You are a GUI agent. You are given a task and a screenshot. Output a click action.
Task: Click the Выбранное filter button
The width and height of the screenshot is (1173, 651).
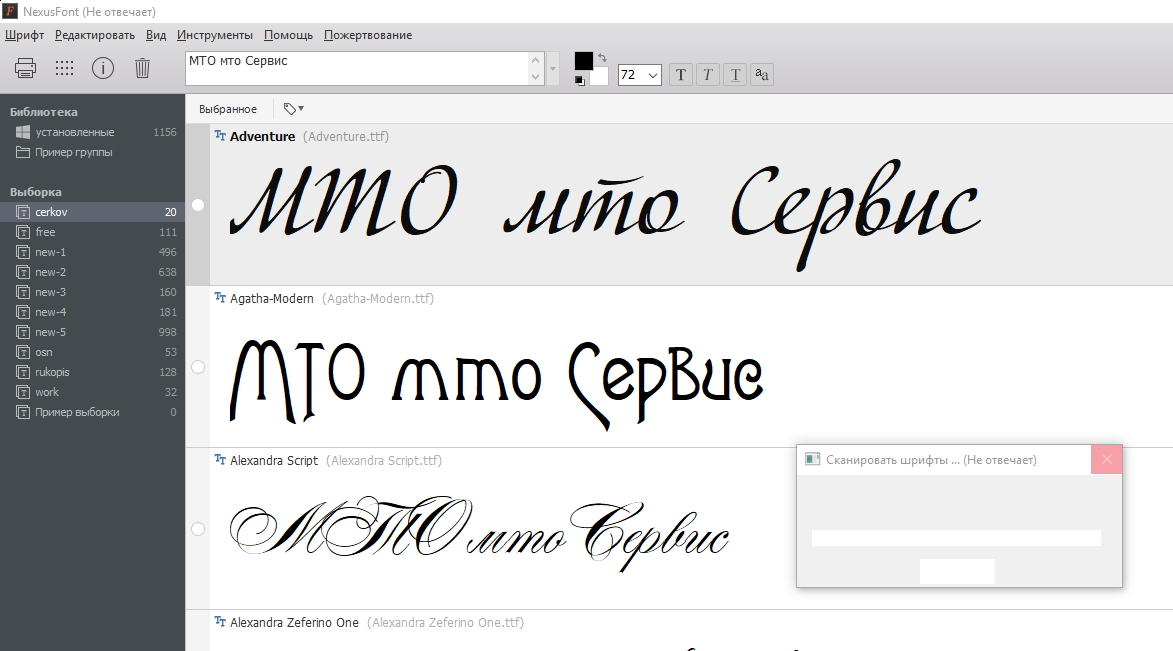(x=228, y=108)
